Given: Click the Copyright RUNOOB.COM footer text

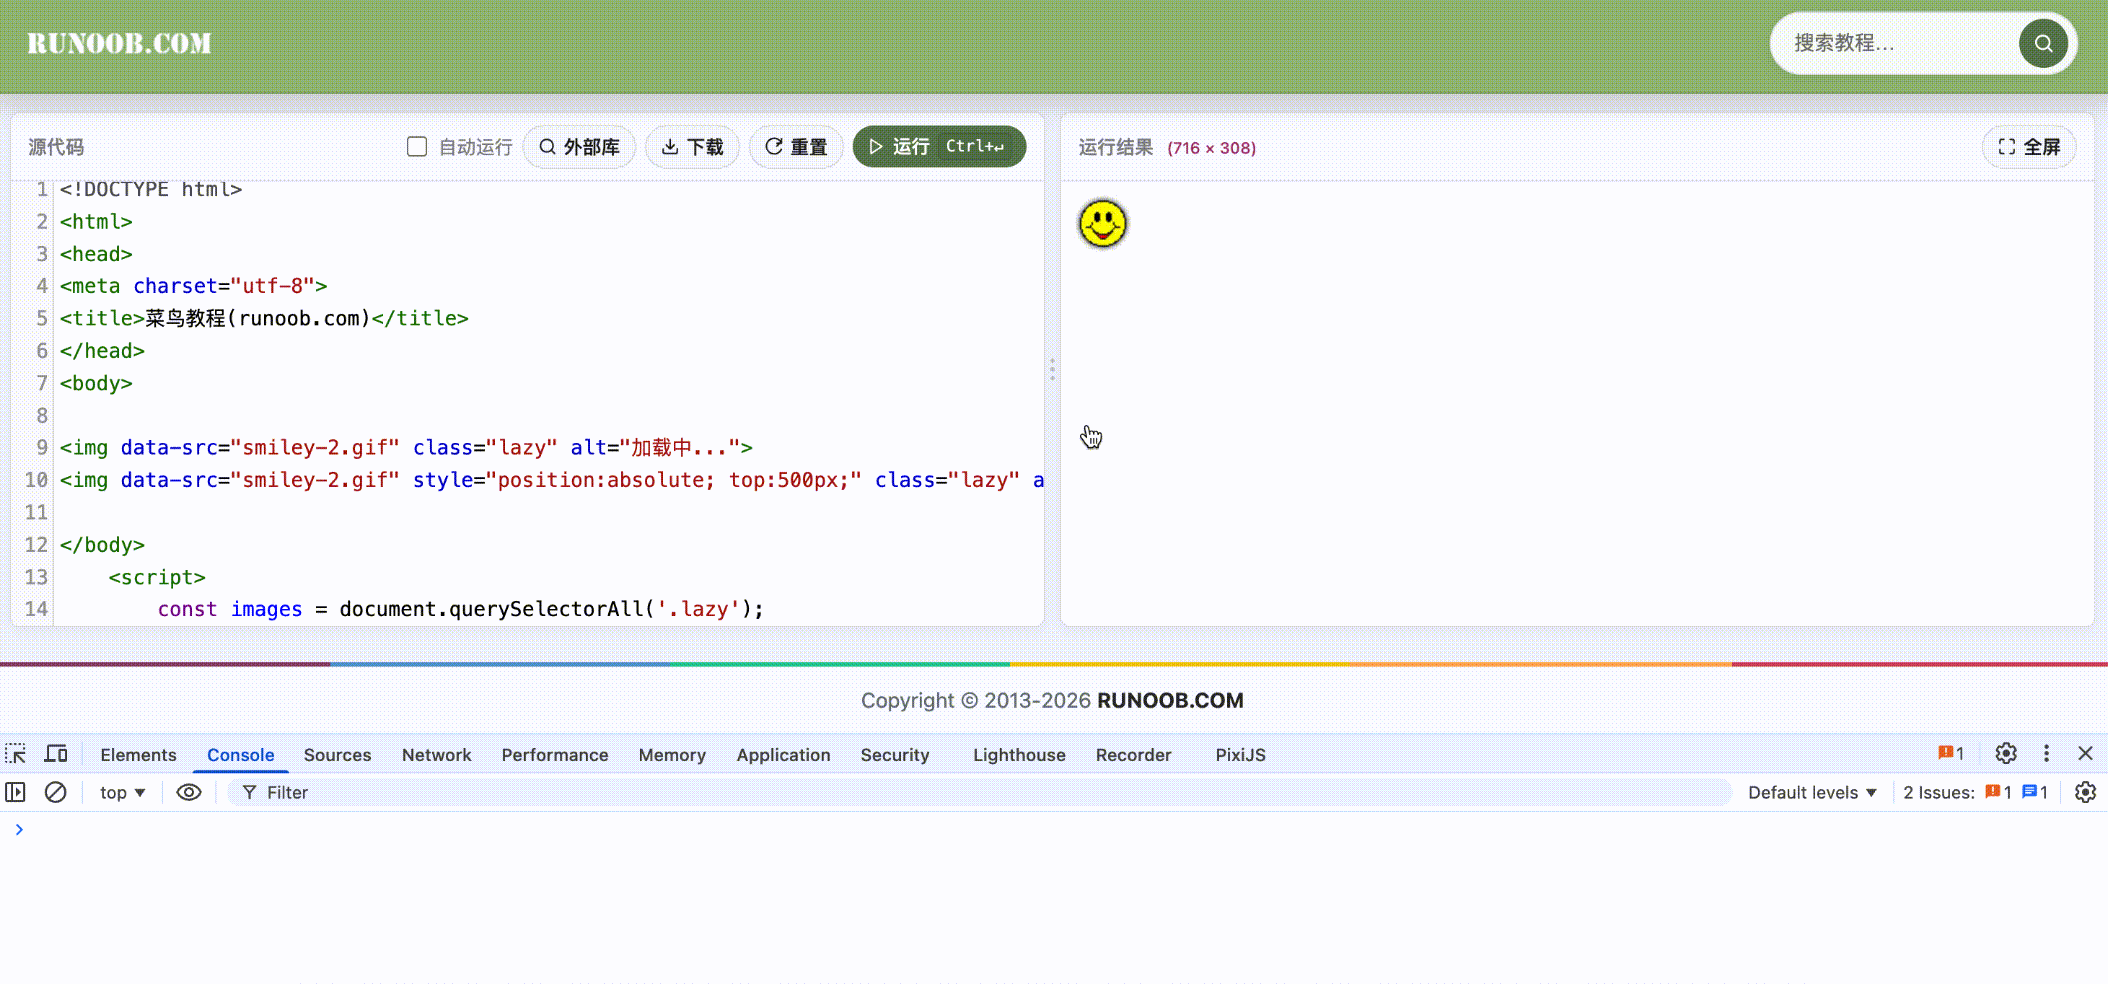Looking at the screenshot, I should pyautogui.click(x=1052, y=700).
